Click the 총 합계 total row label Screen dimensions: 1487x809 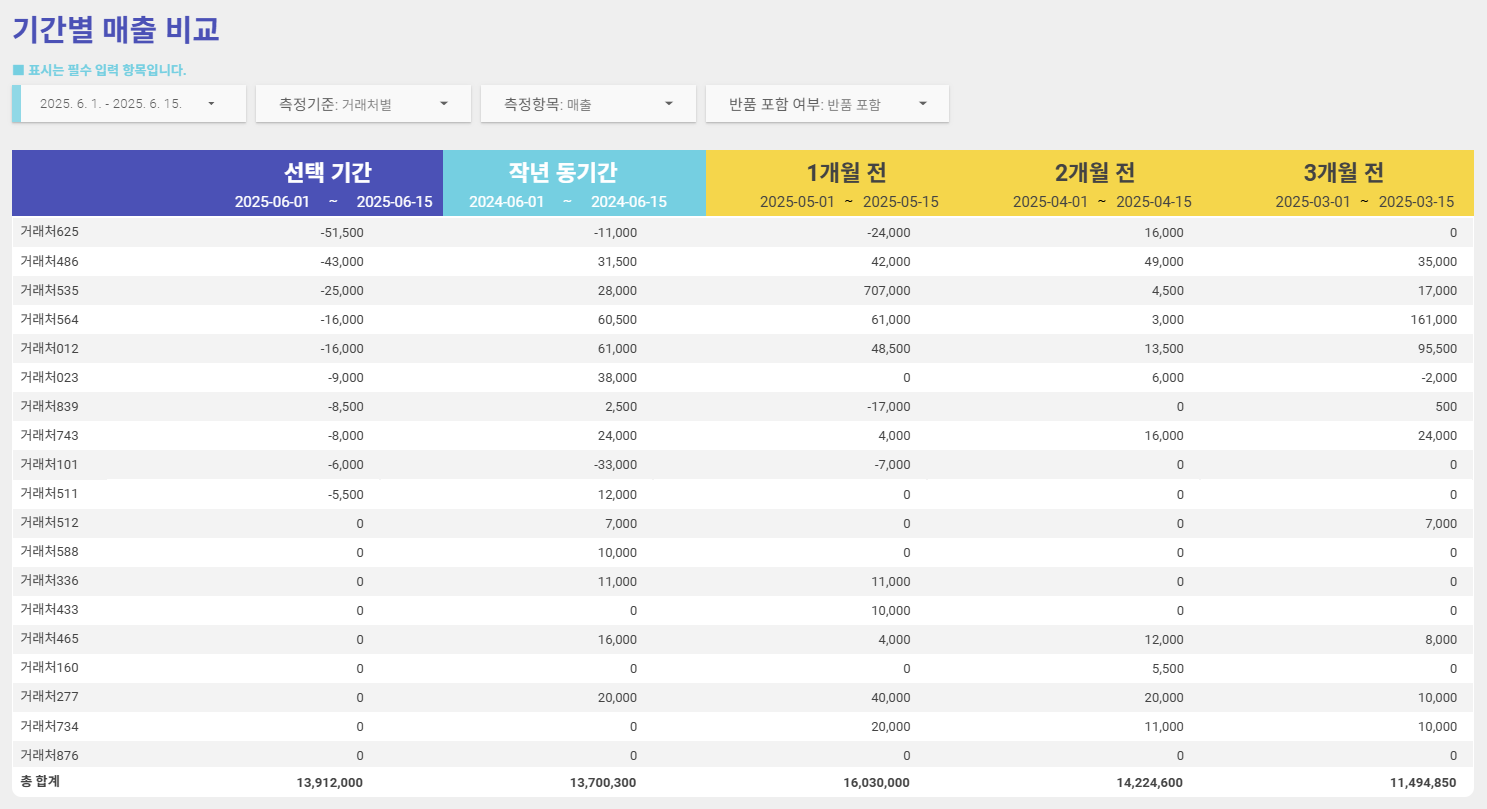(40, 781)
